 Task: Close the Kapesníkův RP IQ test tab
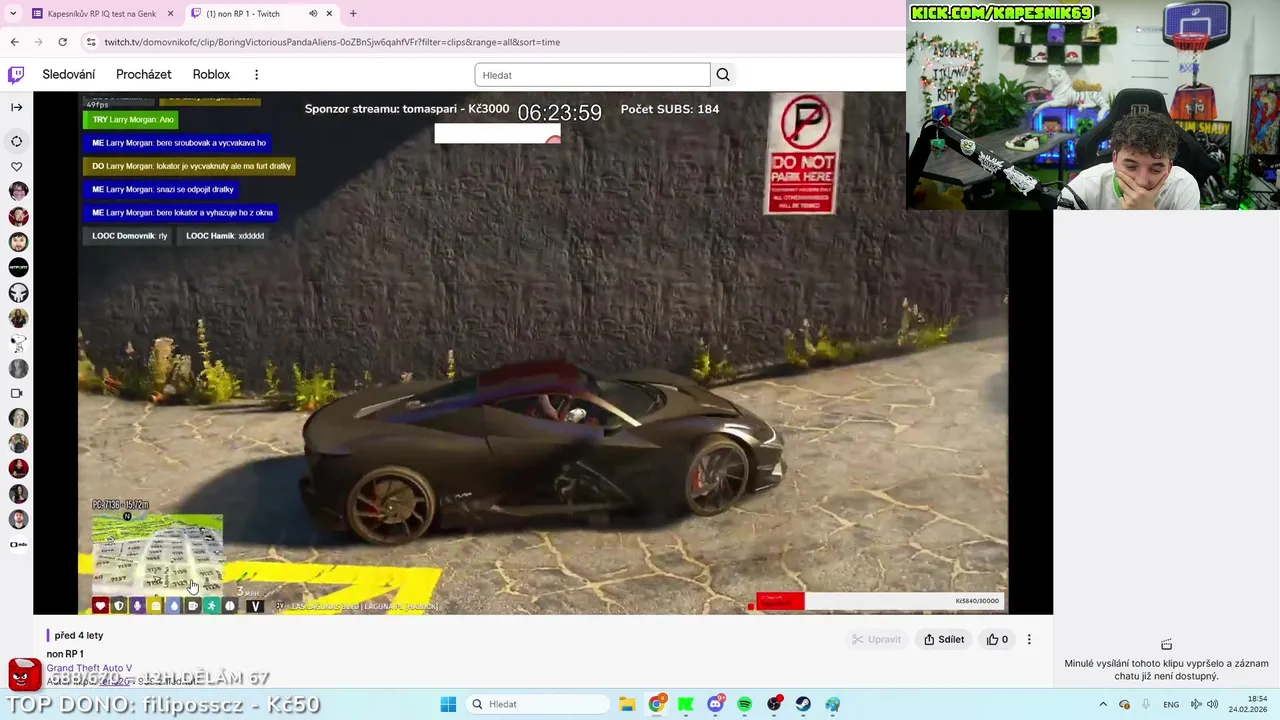coord(170,14)
